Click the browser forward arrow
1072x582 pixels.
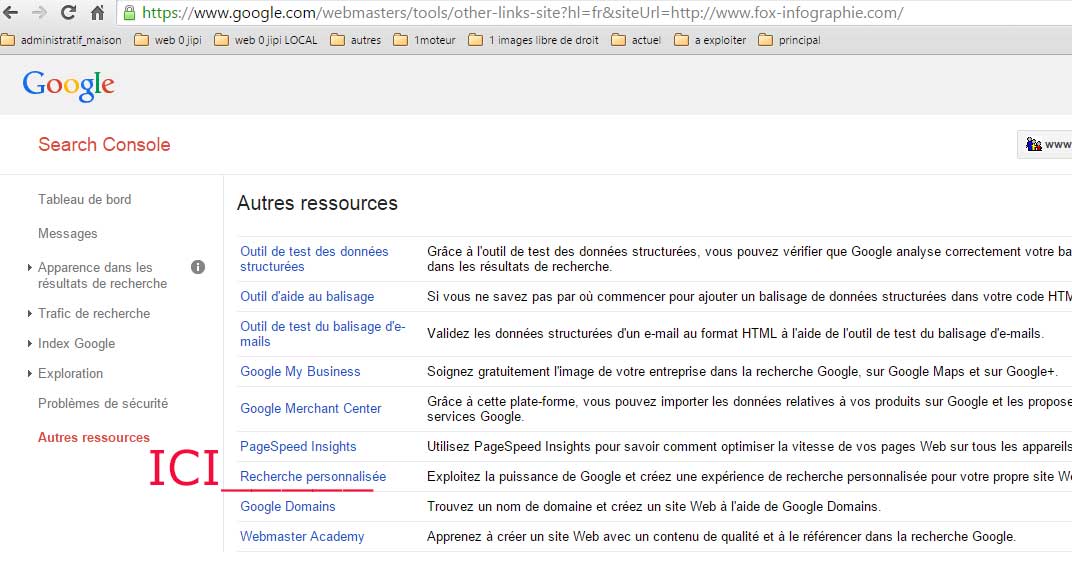(40, 12)
